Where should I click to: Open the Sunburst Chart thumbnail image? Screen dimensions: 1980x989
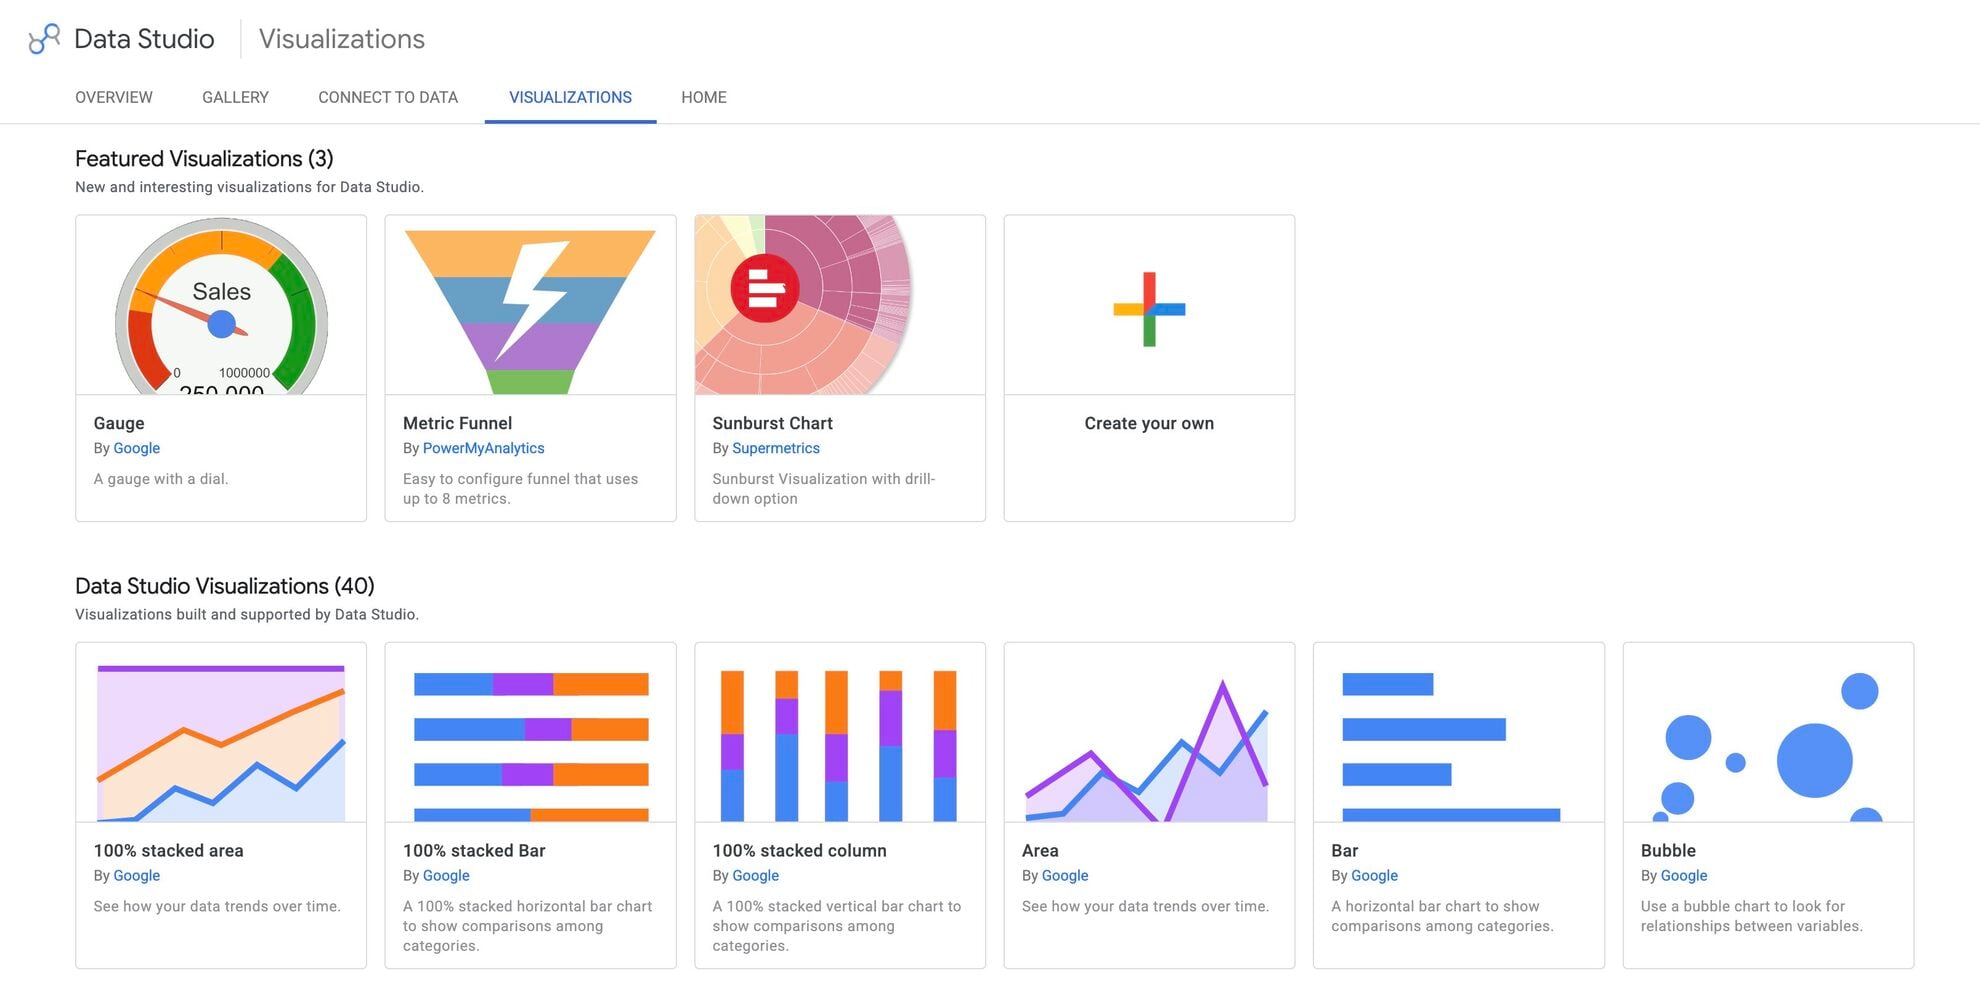840,305
